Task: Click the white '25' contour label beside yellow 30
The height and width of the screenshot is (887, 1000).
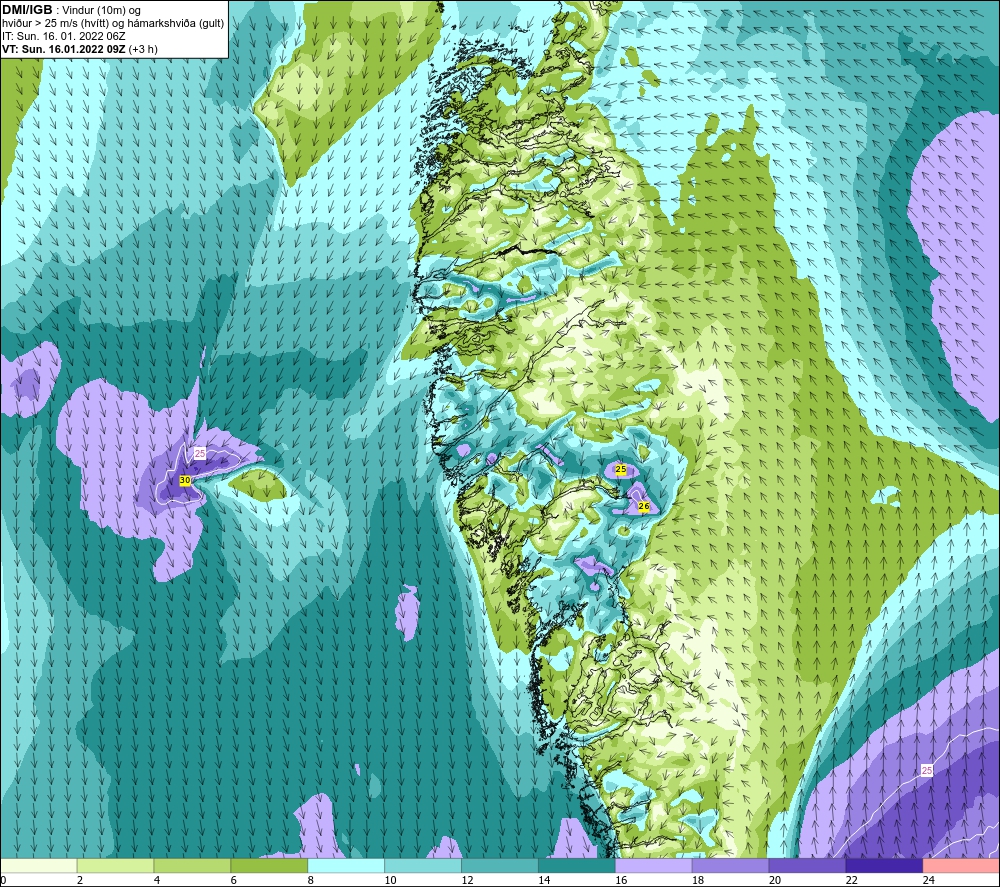Action: [x=200, y=453]
